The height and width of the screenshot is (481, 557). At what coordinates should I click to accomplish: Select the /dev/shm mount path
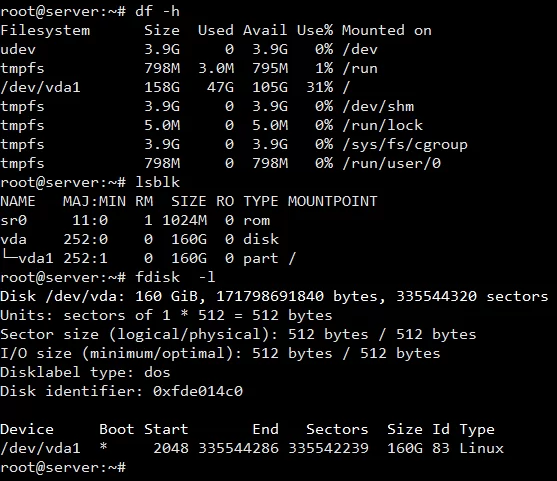click(x=378, y=106)
